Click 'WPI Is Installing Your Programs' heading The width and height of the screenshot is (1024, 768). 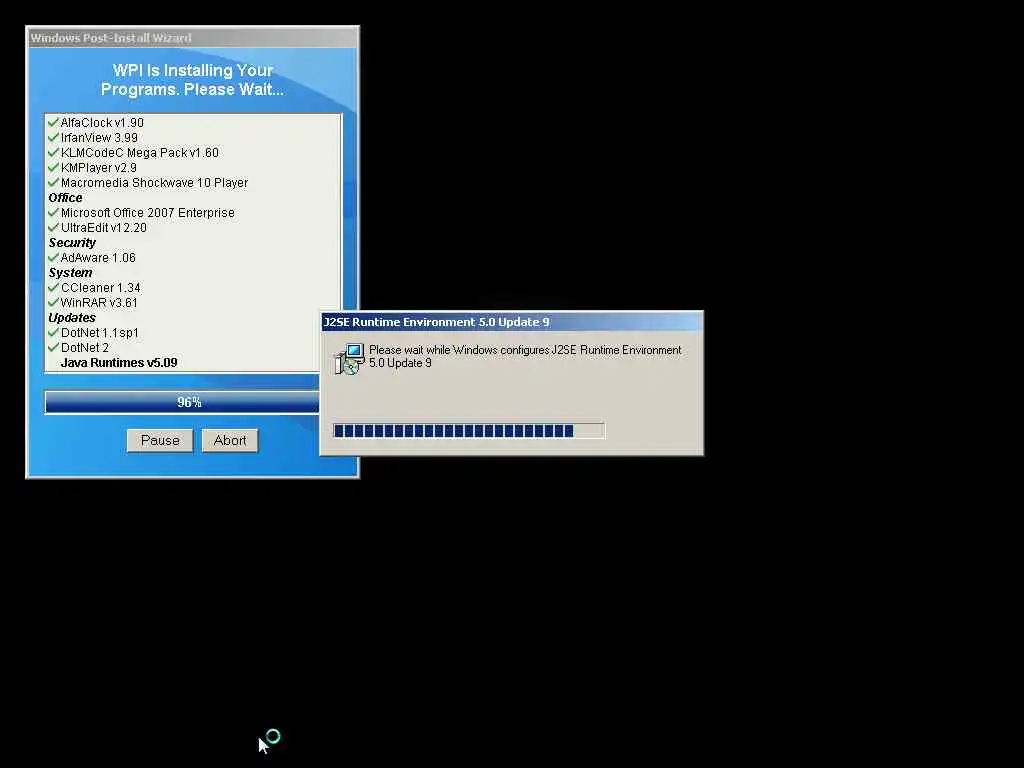[x=193, y=80]
